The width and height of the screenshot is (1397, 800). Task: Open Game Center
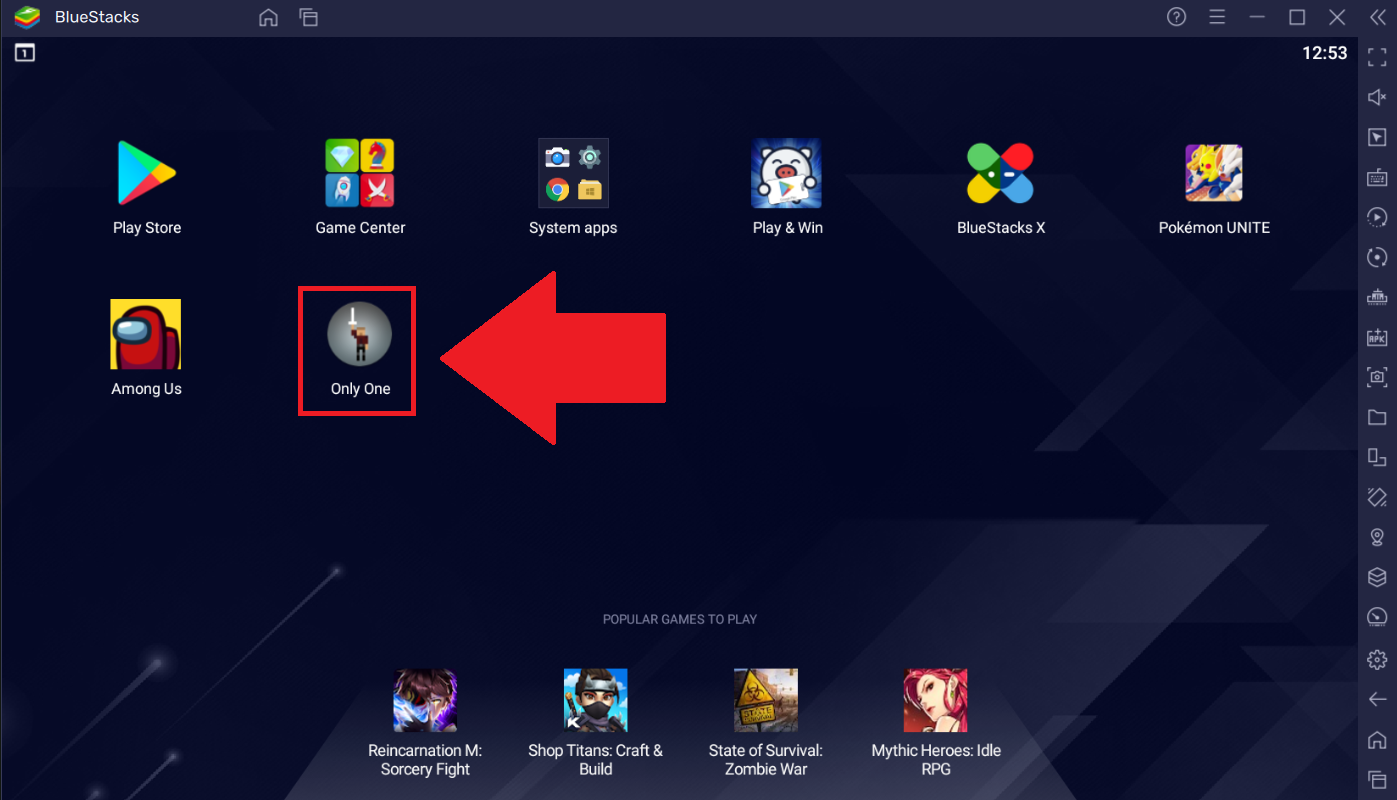tap(360, 173)
